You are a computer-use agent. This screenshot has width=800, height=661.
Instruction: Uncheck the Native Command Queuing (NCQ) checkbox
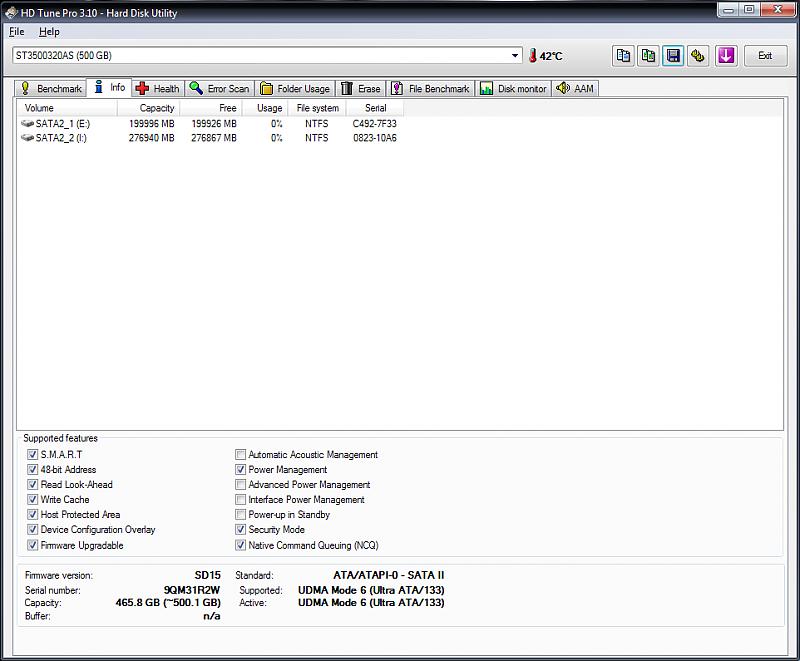pyautogui.click(x=240, y=545)
